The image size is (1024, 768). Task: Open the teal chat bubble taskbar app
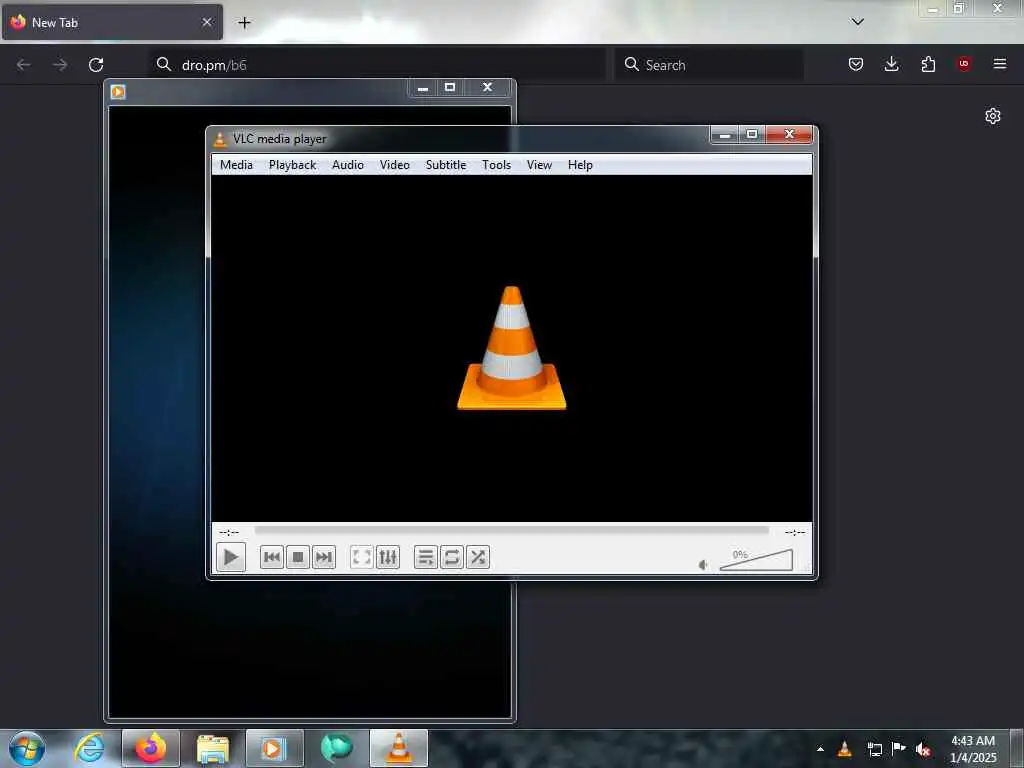pos(337,748)
